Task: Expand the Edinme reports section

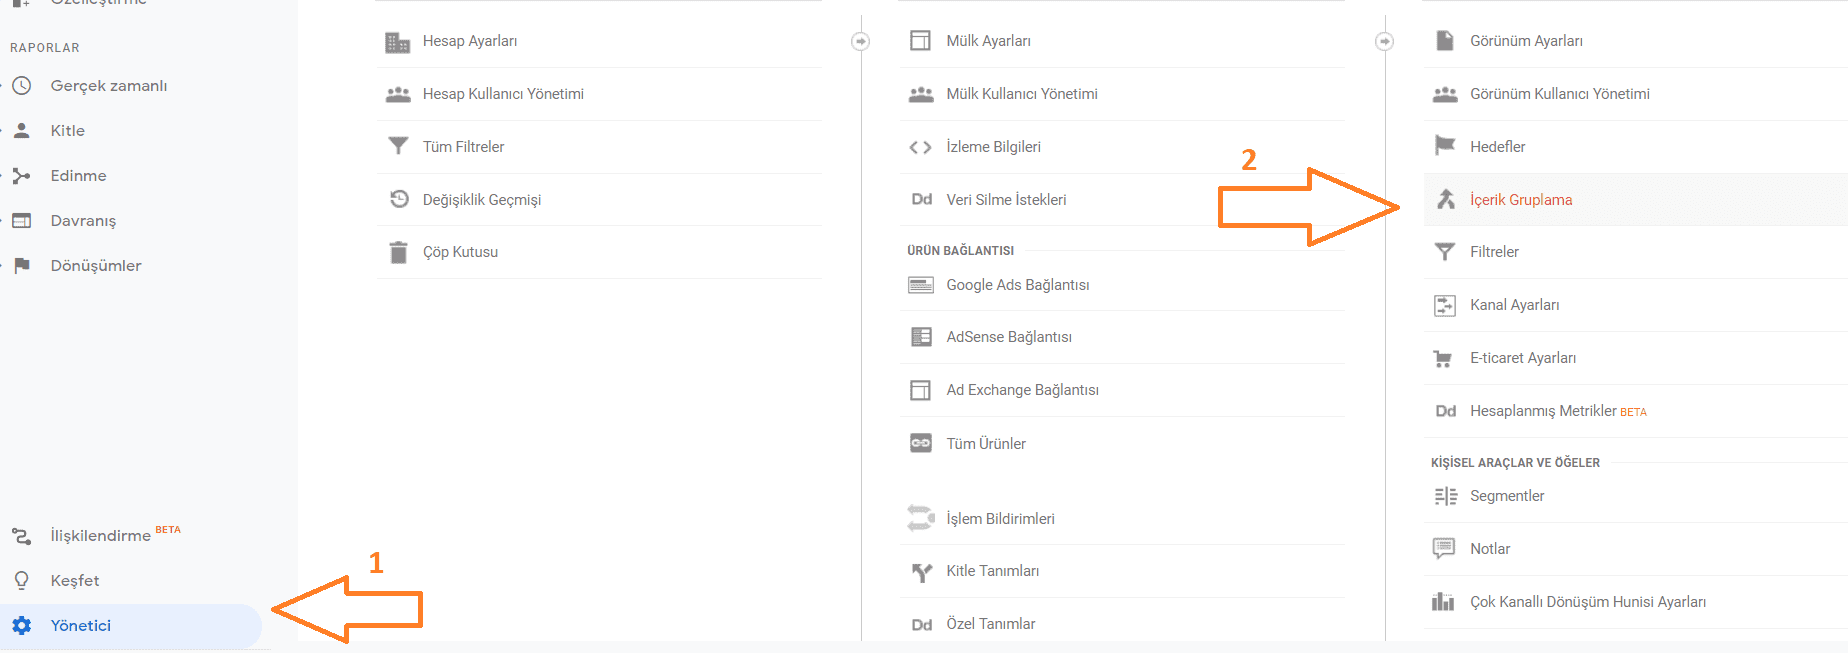Action: pyautogui.click(x=78, y=176)
